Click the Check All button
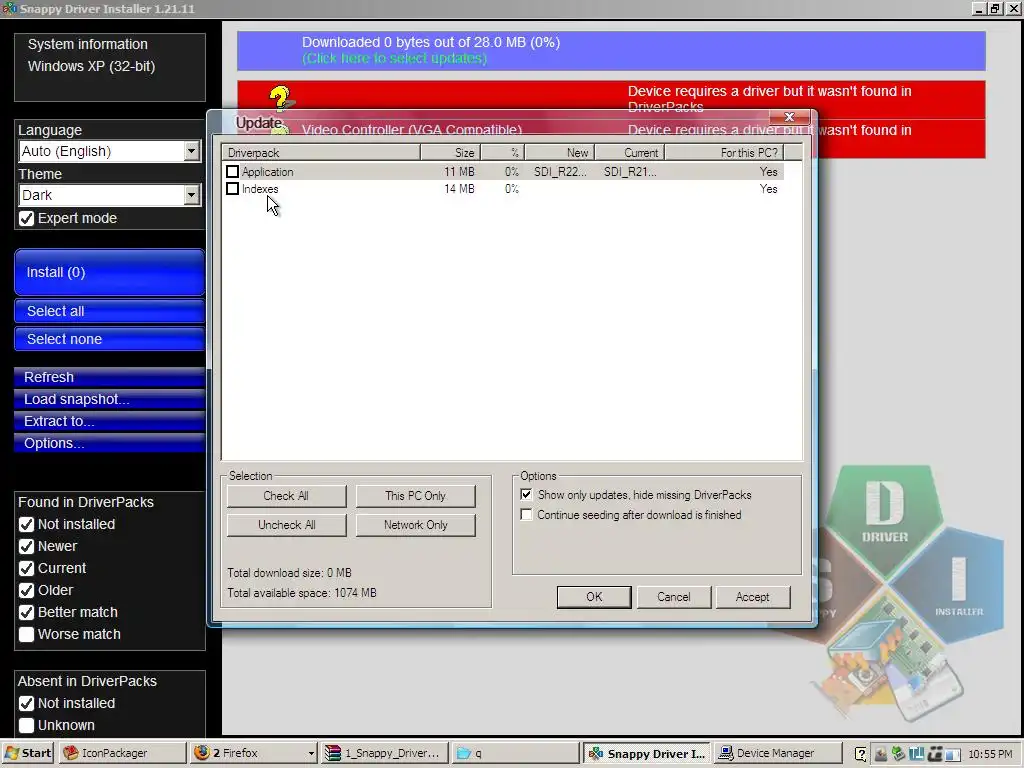 click(x=286, y=496)
